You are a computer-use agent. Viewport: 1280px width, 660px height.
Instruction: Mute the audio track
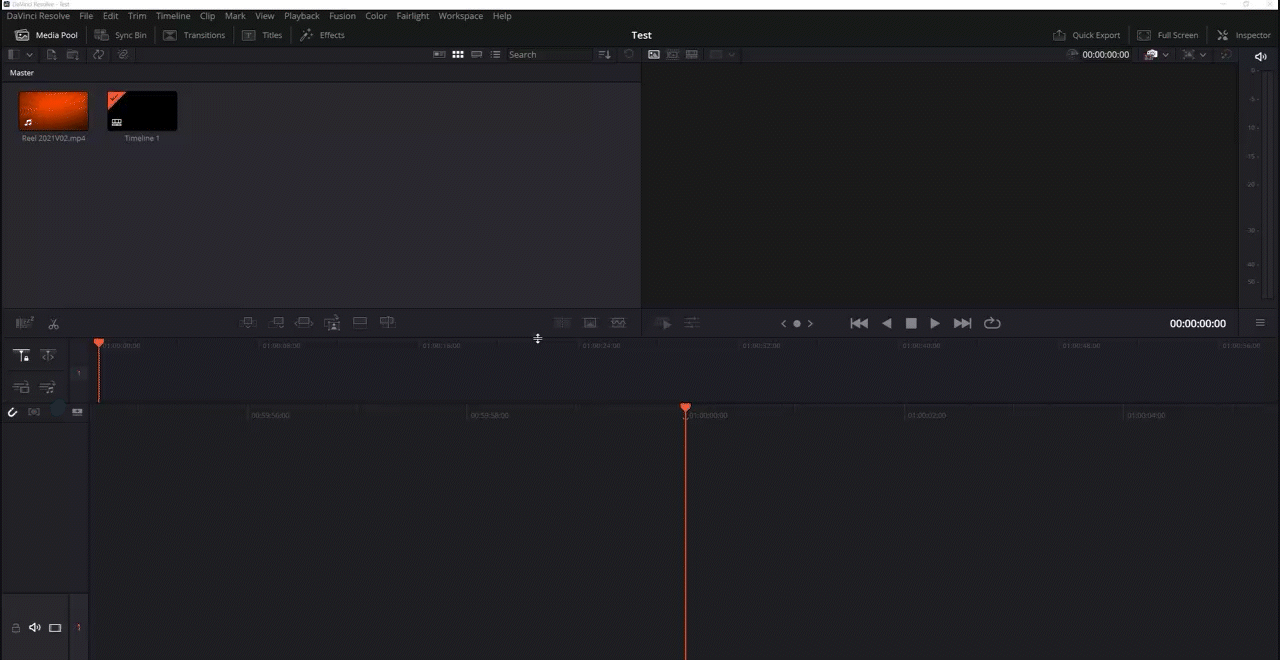(35, 627)
